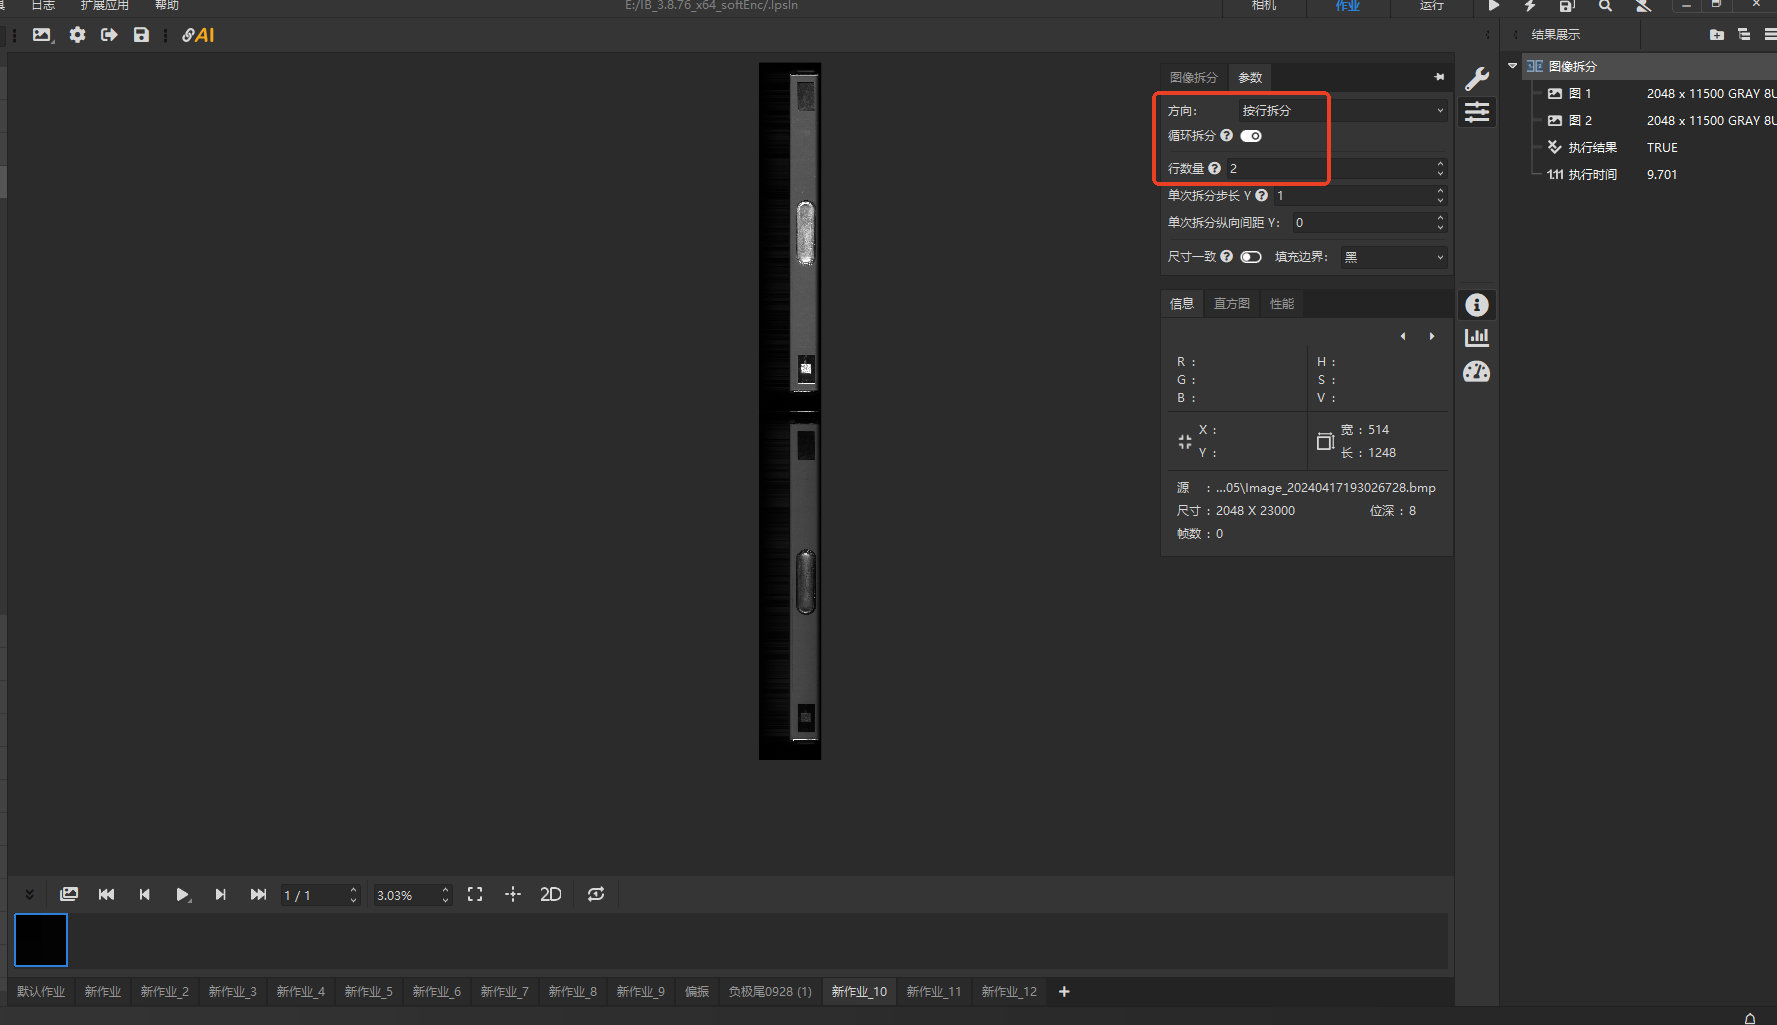Click the crosshair center icon
This screenshot has width=1777, height=1025.
point(513,895)
